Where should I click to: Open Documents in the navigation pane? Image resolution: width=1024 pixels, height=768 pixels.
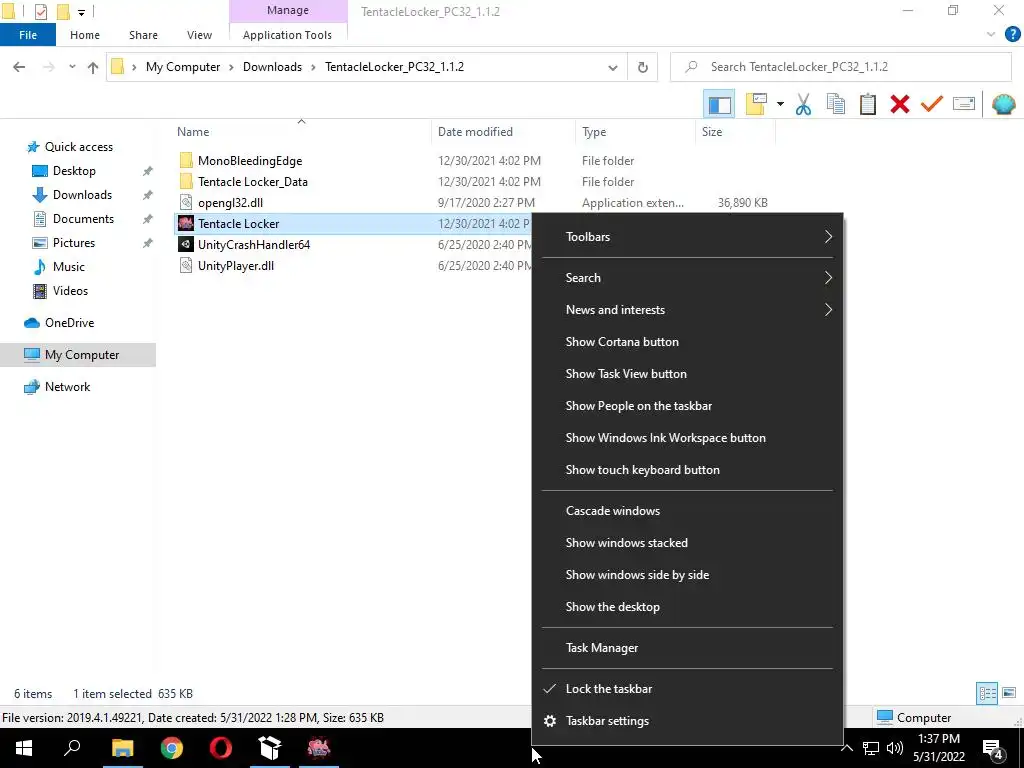click(x=83, y=219)
